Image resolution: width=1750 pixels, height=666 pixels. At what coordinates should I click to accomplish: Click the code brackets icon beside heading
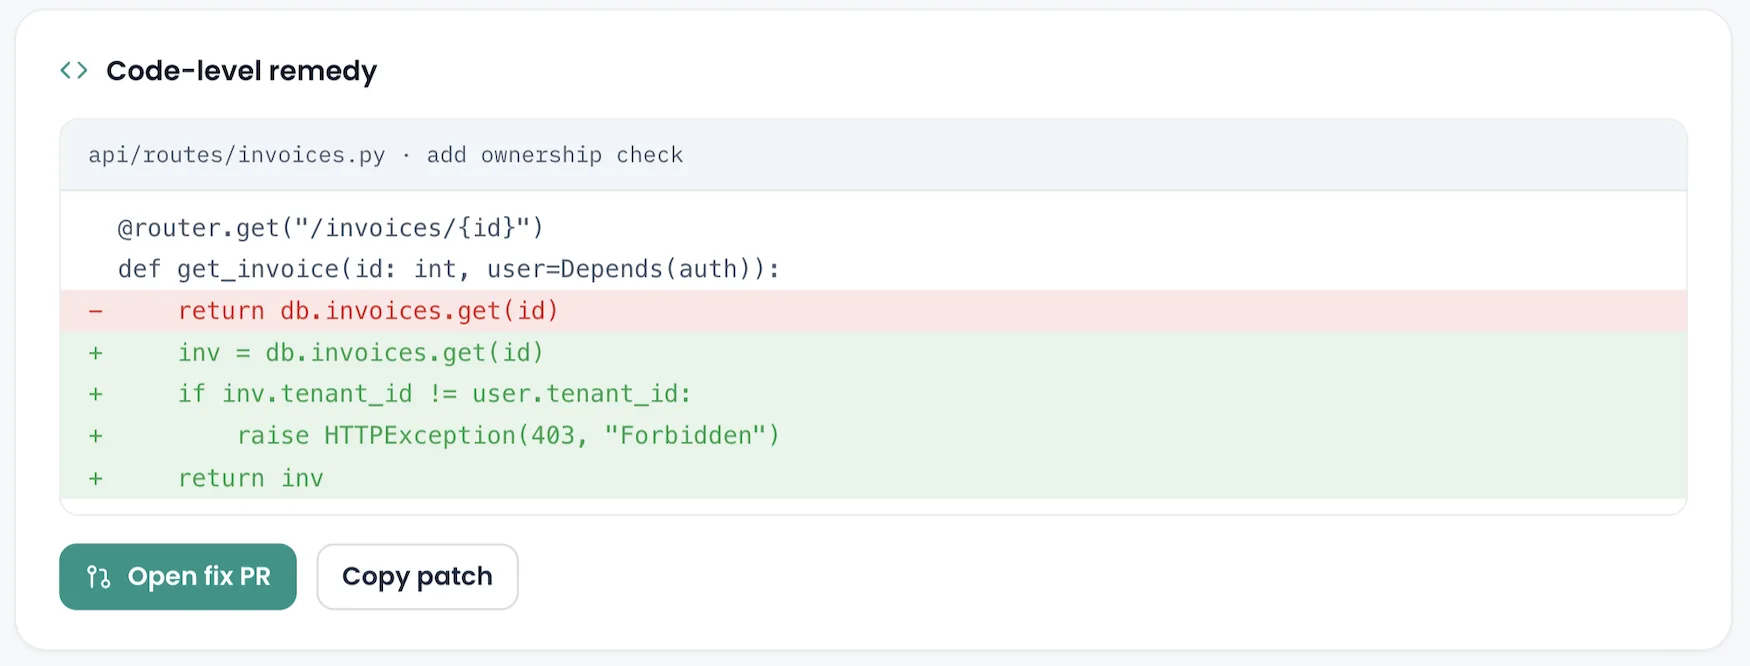(74, 70)
